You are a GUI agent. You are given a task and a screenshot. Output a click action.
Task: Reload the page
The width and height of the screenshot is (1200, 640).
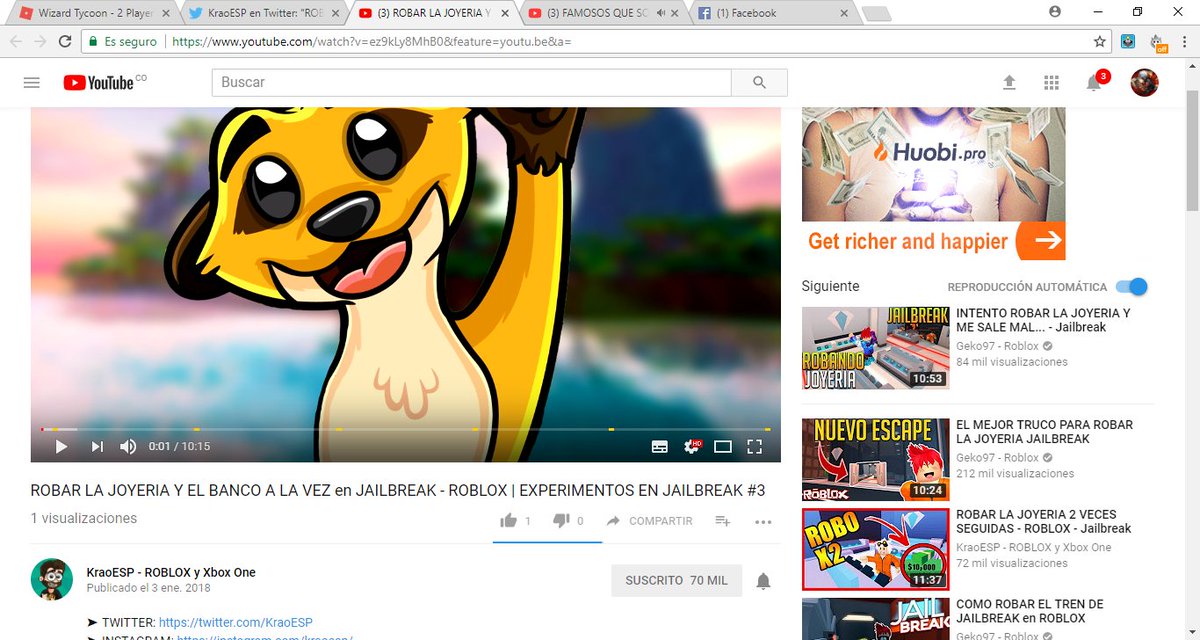65,42
